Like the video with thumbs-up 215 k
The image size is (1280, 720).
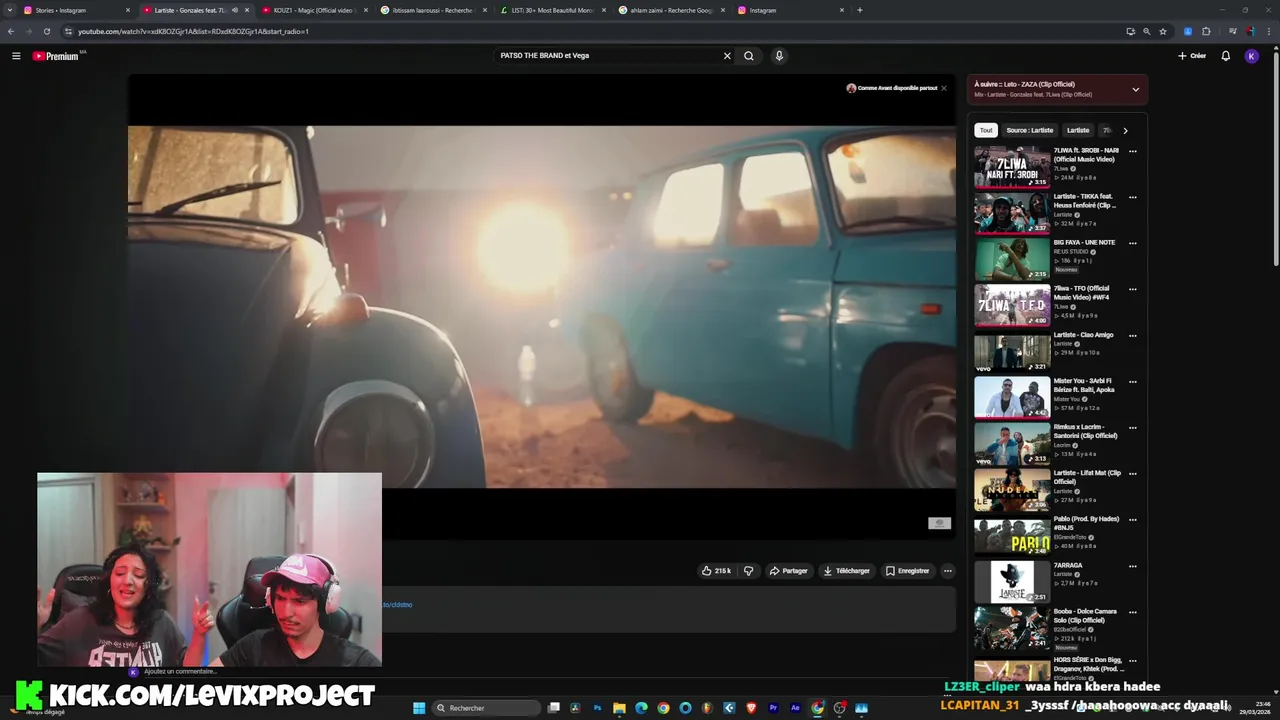(716, 571)
